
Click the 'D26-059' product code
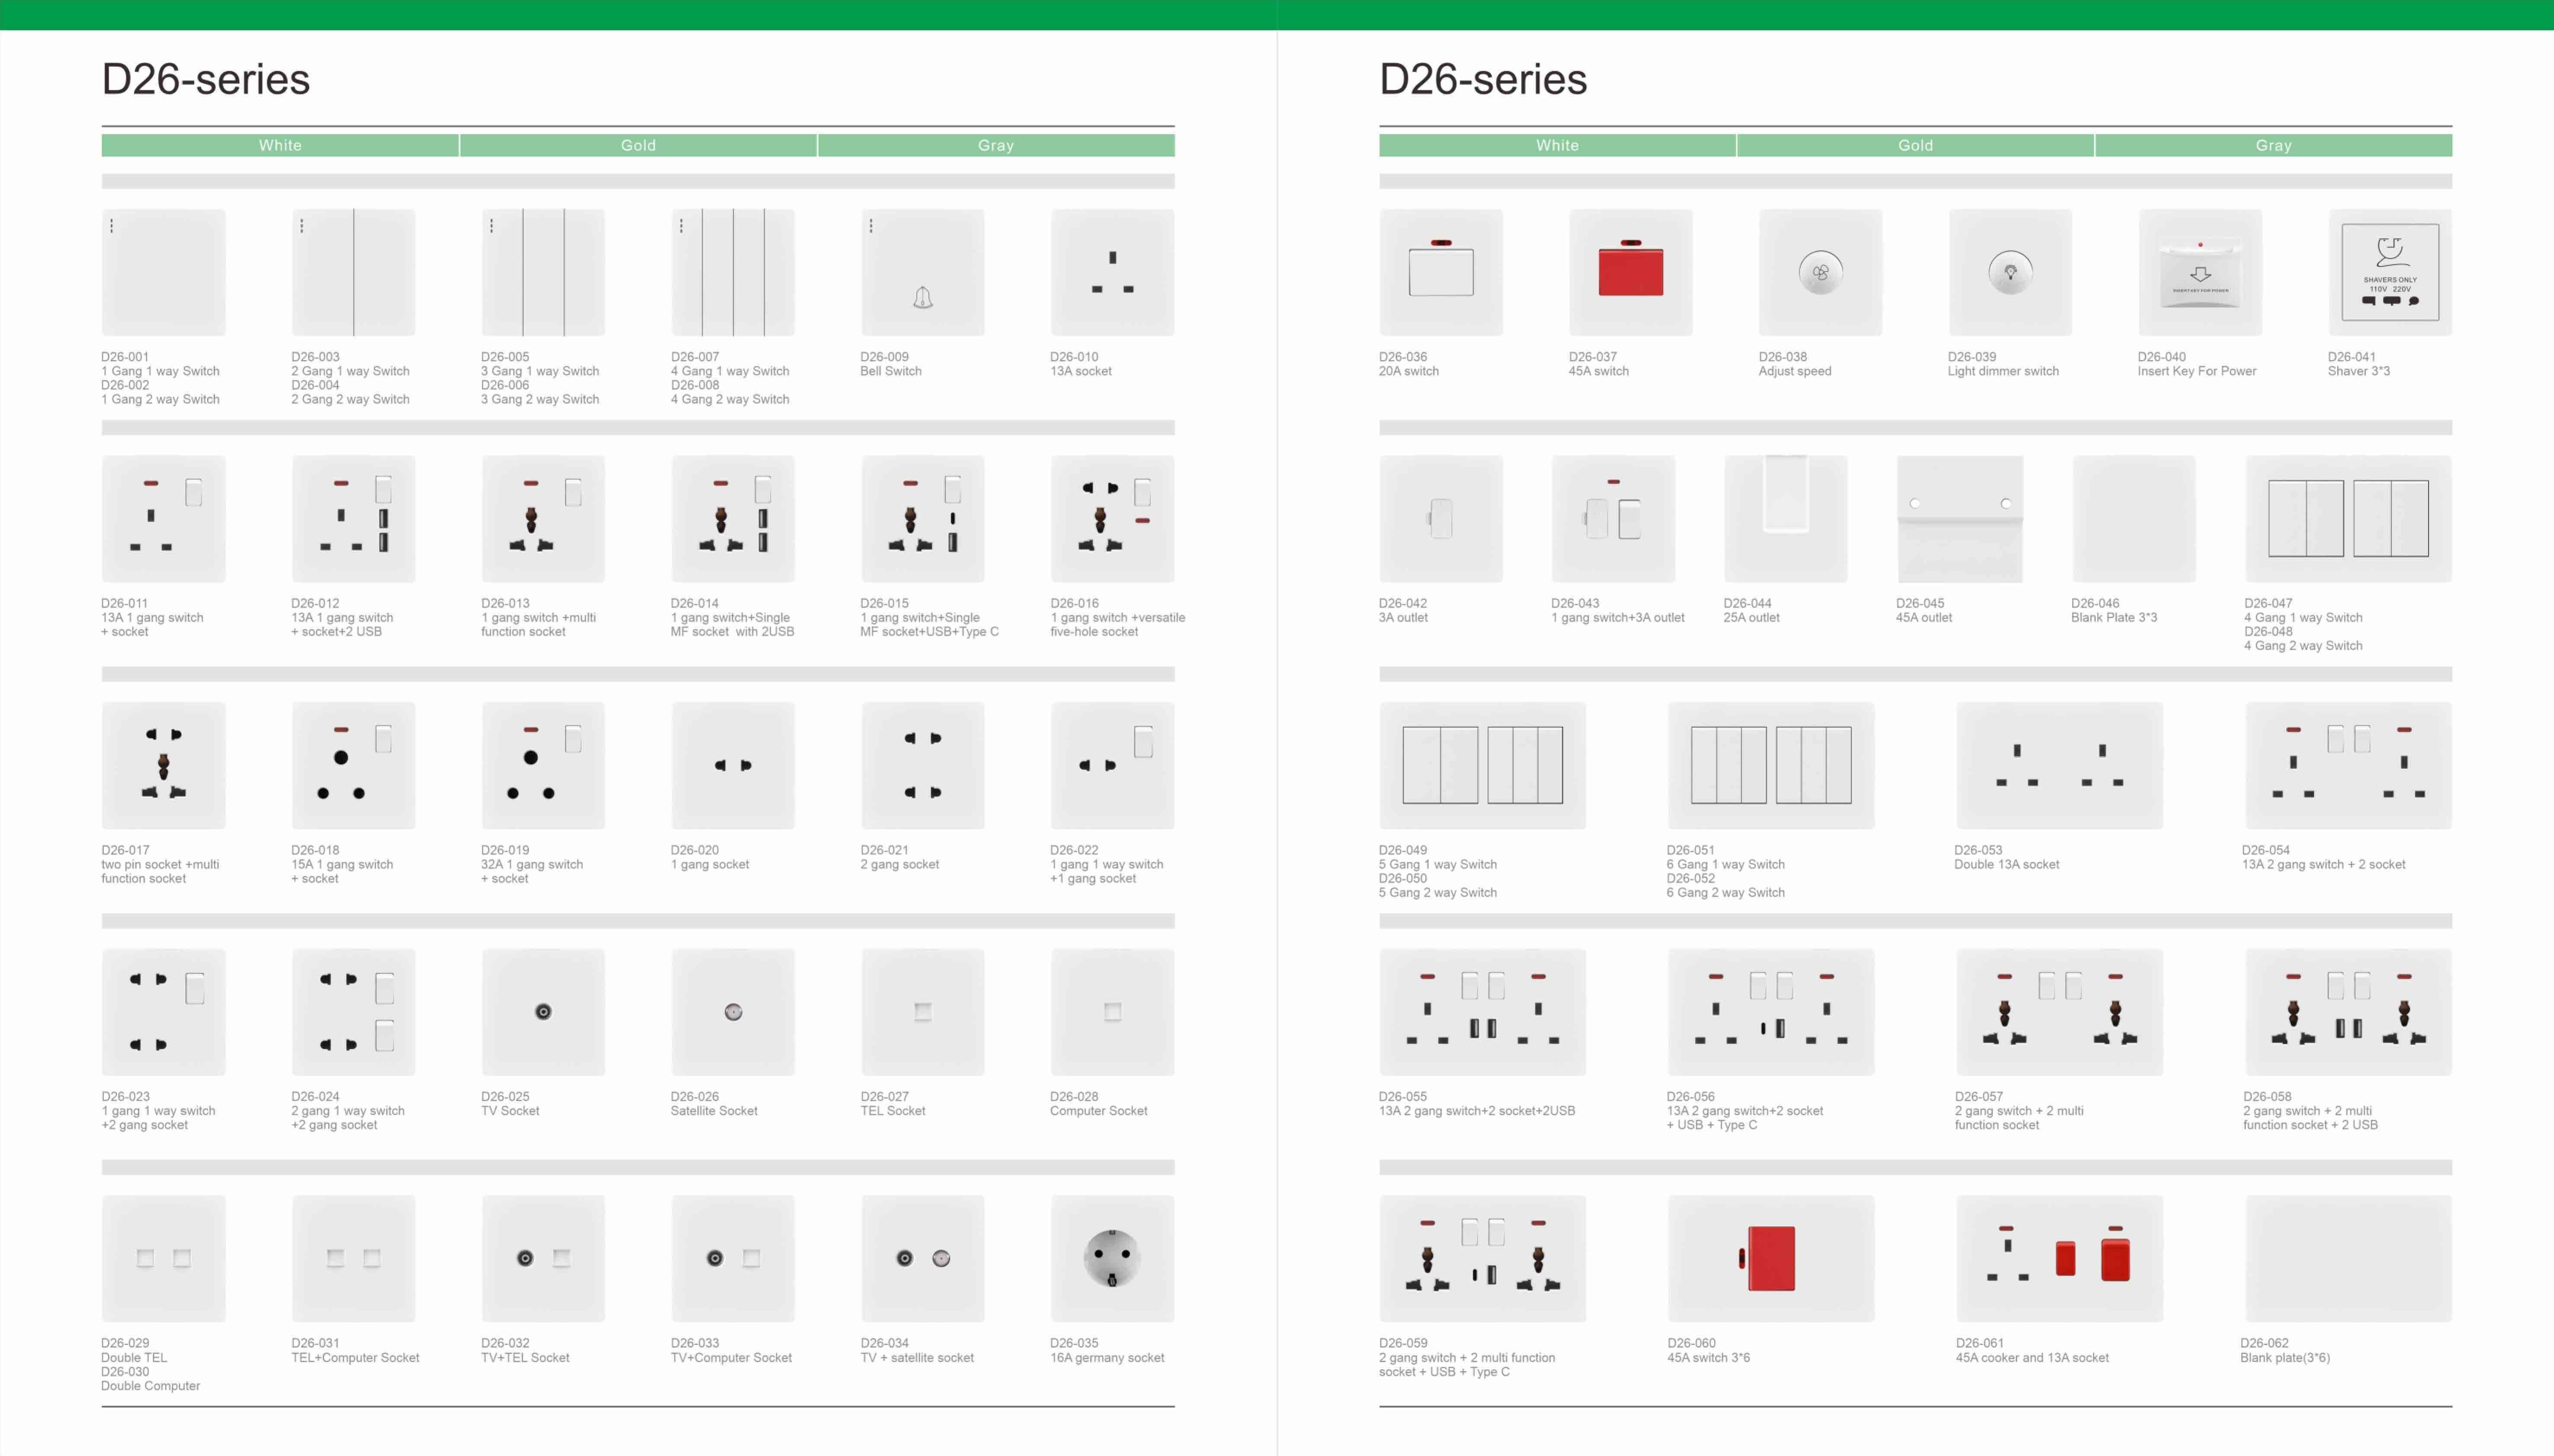[x=1403, y=1344]
